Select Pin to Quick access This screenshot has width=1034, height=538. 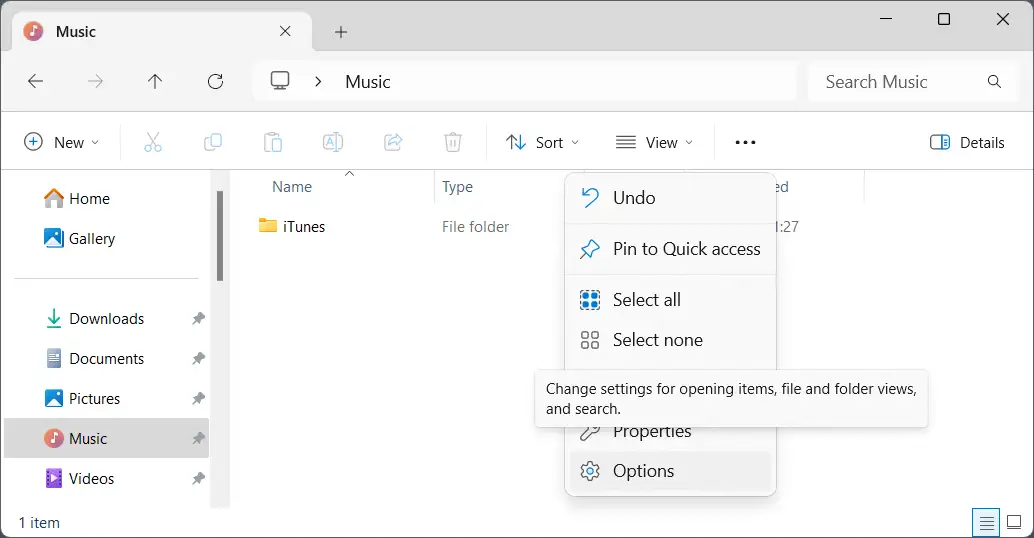(x=686, y=249)
